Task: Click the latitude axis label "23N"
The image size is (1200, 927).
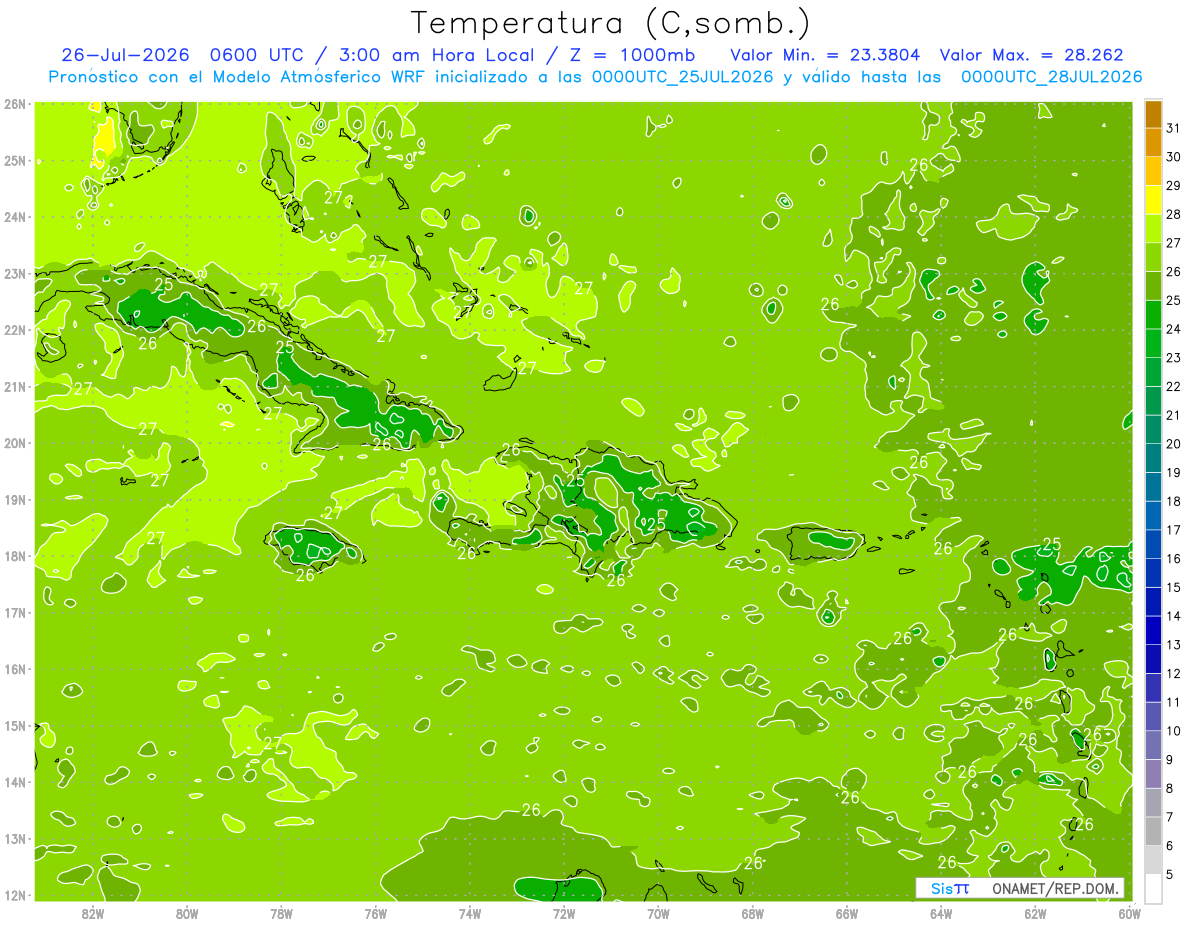Action: coord(15,274)
